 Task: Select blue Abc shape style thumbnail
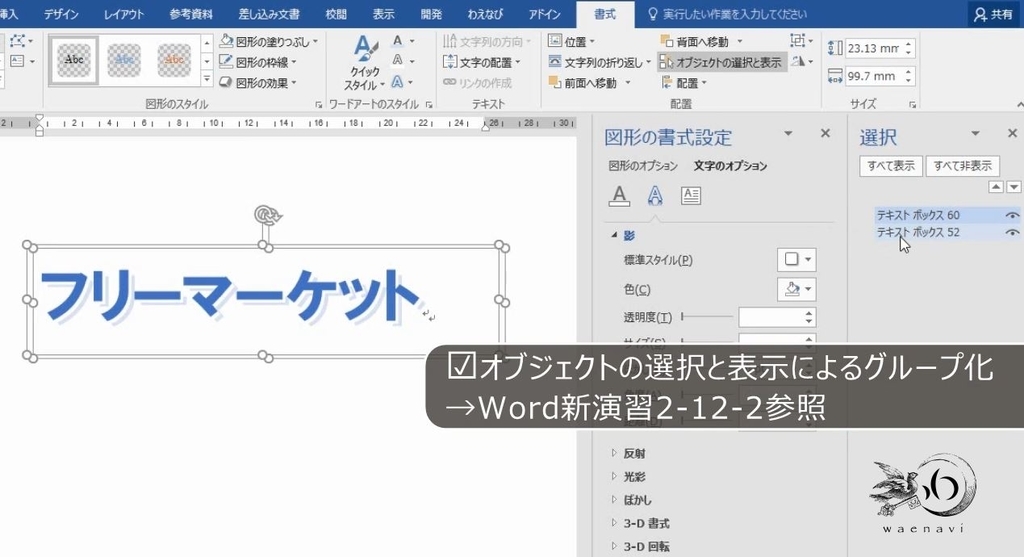124,61
